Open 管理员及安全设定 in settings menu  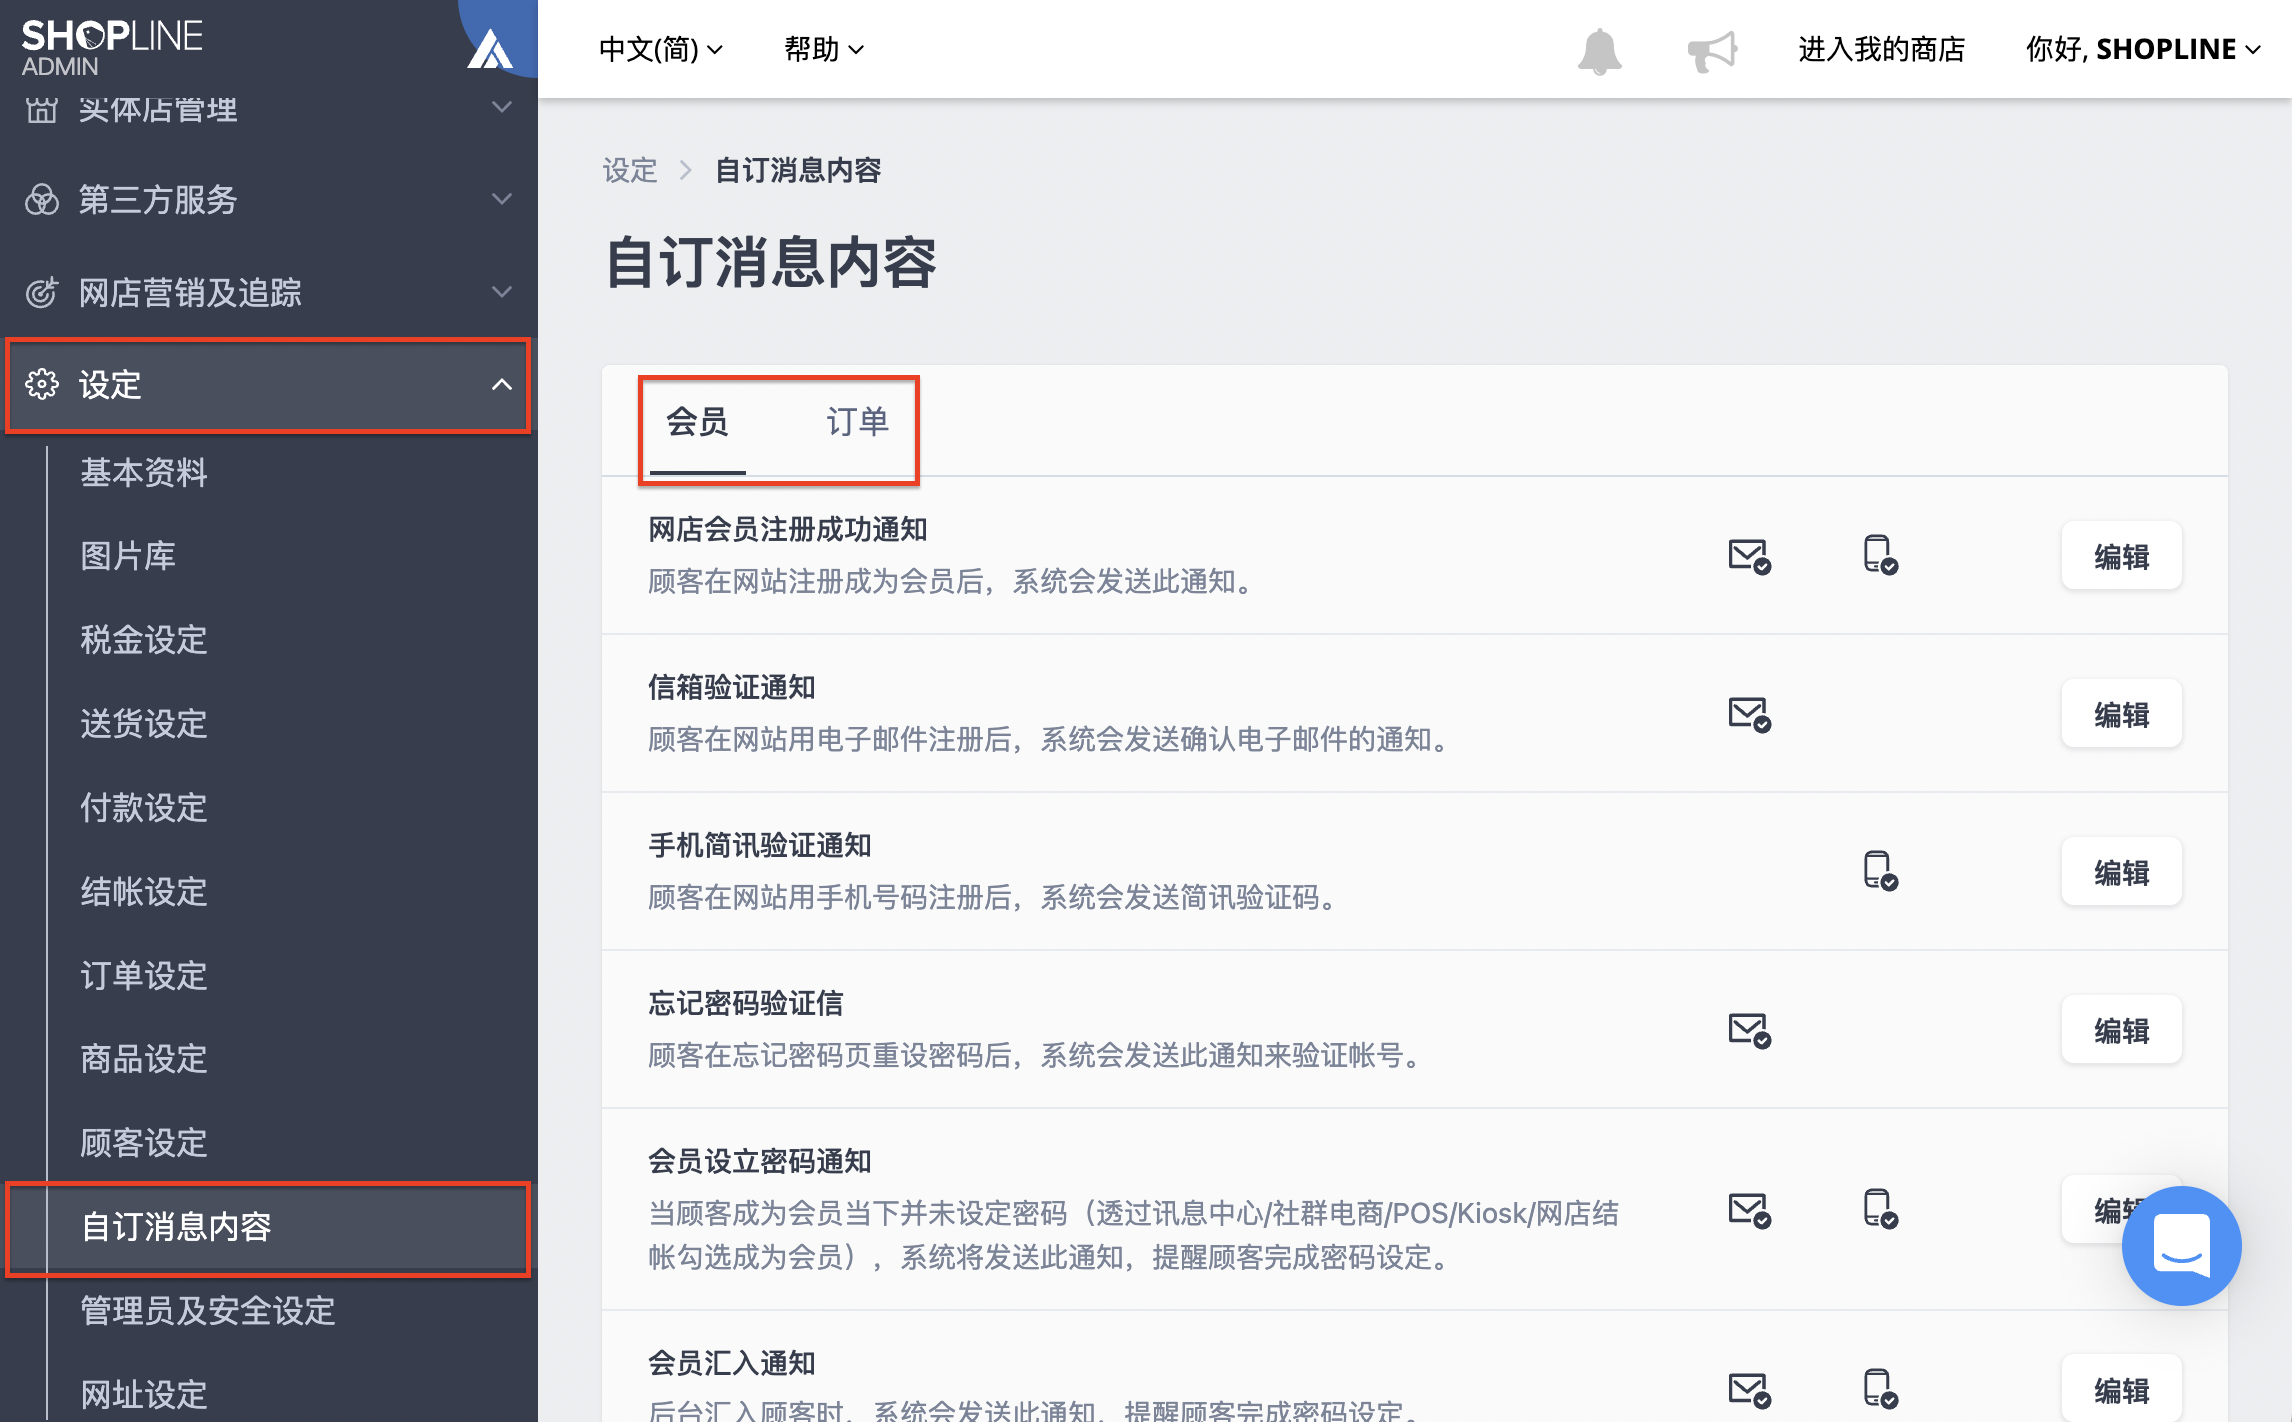[x=208, y=1311]
